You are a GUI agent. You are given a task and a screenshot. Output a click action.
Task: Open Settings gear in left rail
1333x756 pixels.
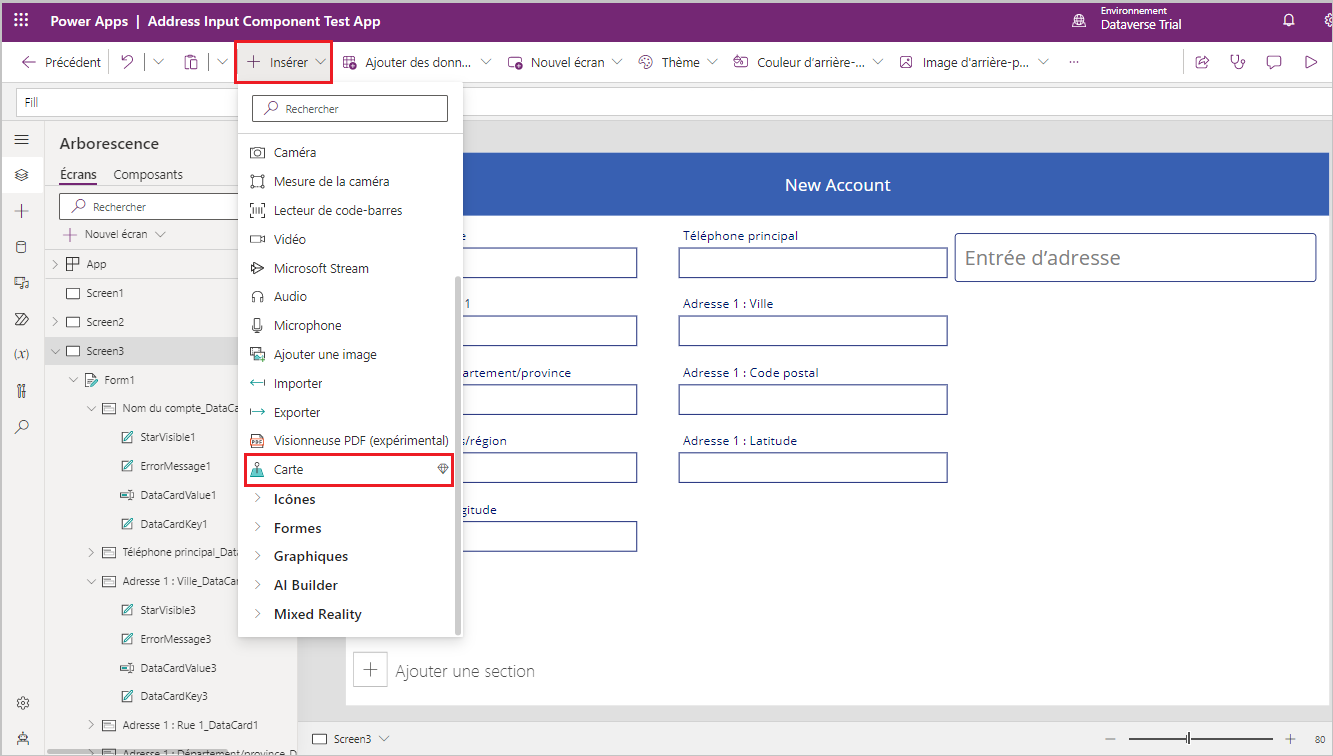tap(22, 703)
